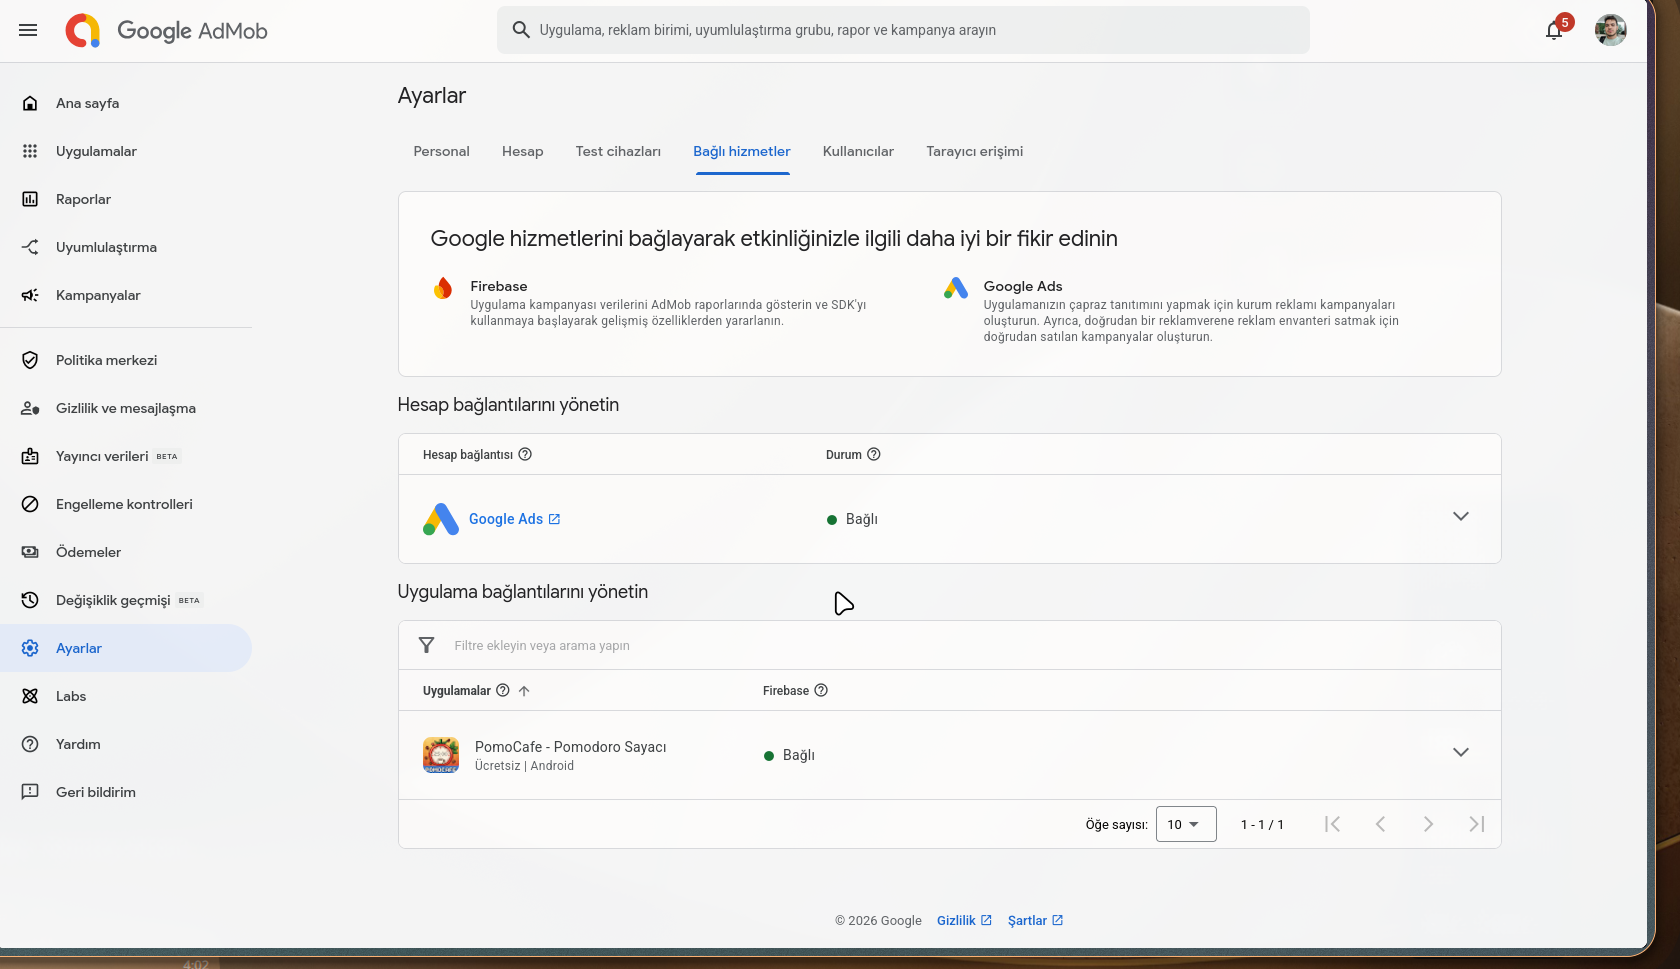Click the Raporlar chart icon
The height and width of the screenshot is (969, 1680).
tap(30, 199)
